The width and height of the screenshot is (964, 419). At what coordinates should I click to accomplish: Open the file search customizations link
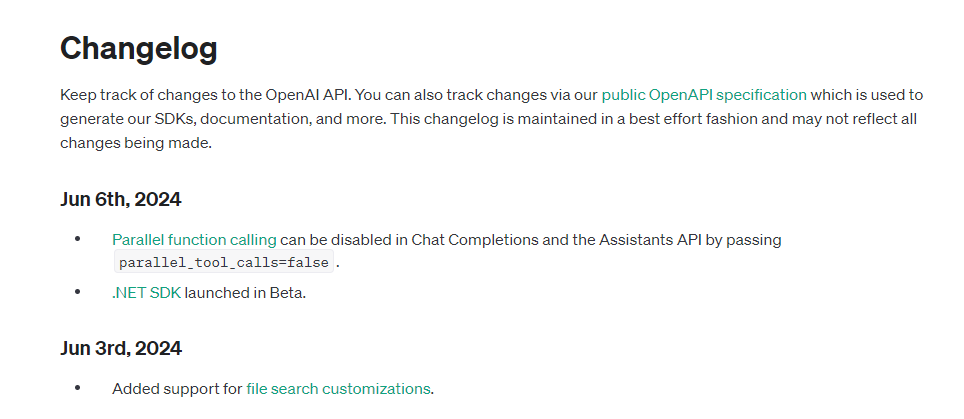pyautogui.click(x=338, y=389)
